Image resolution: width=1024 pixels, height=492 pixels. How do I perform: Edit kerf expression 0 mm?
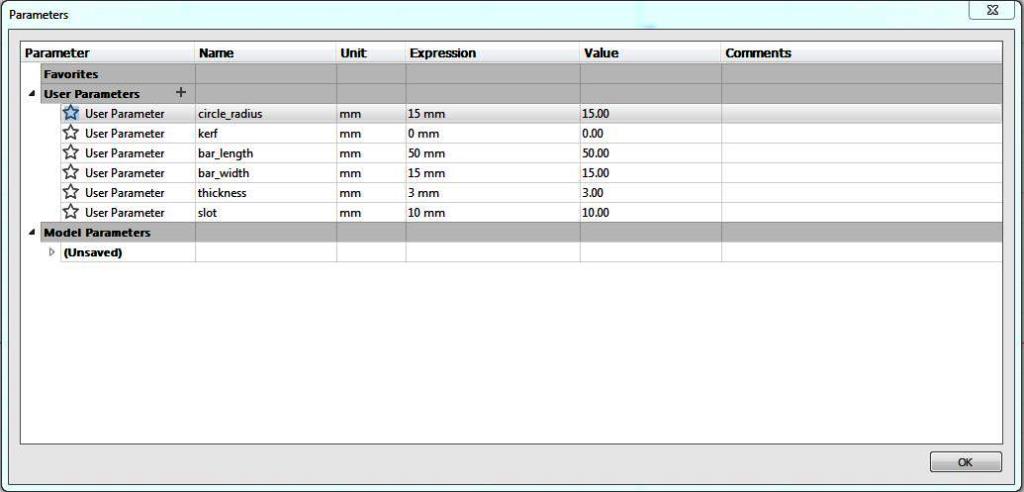[492, 133]
